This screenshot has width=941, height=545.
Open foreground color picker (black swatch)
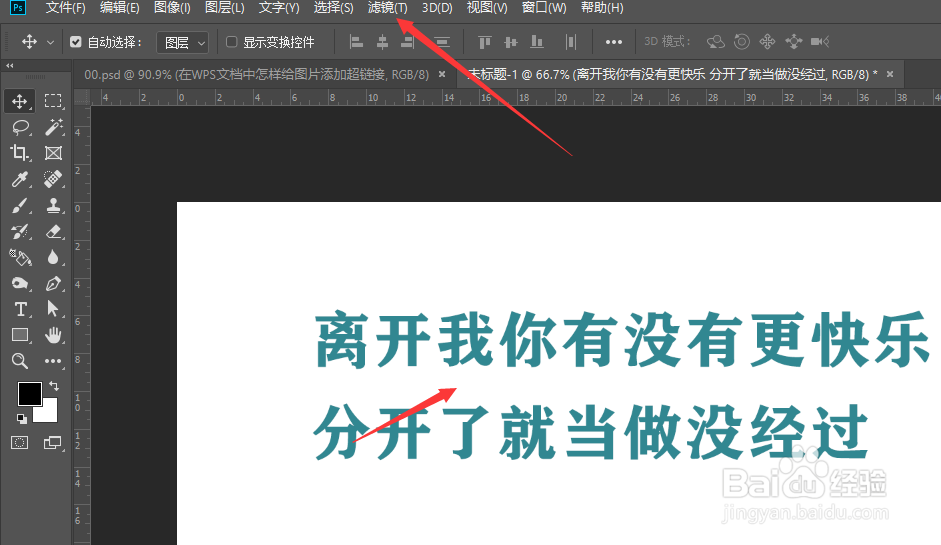point(29,394)
